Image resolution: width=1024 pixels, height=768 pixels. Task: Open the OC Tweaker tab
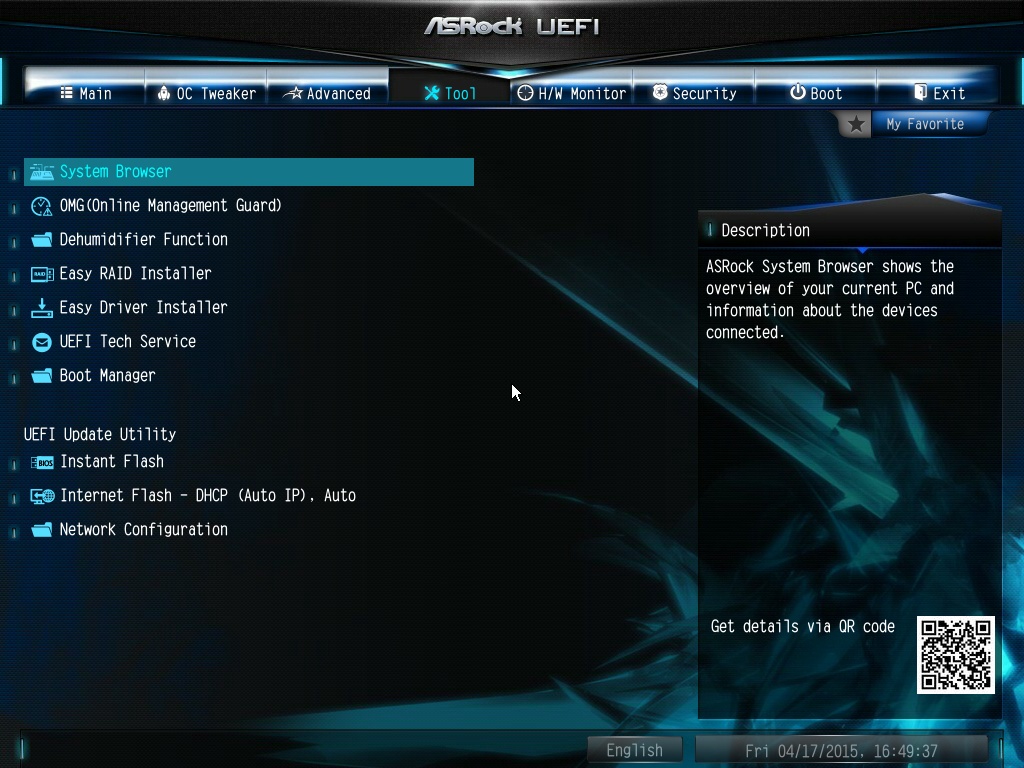click(x=206, y=93)
